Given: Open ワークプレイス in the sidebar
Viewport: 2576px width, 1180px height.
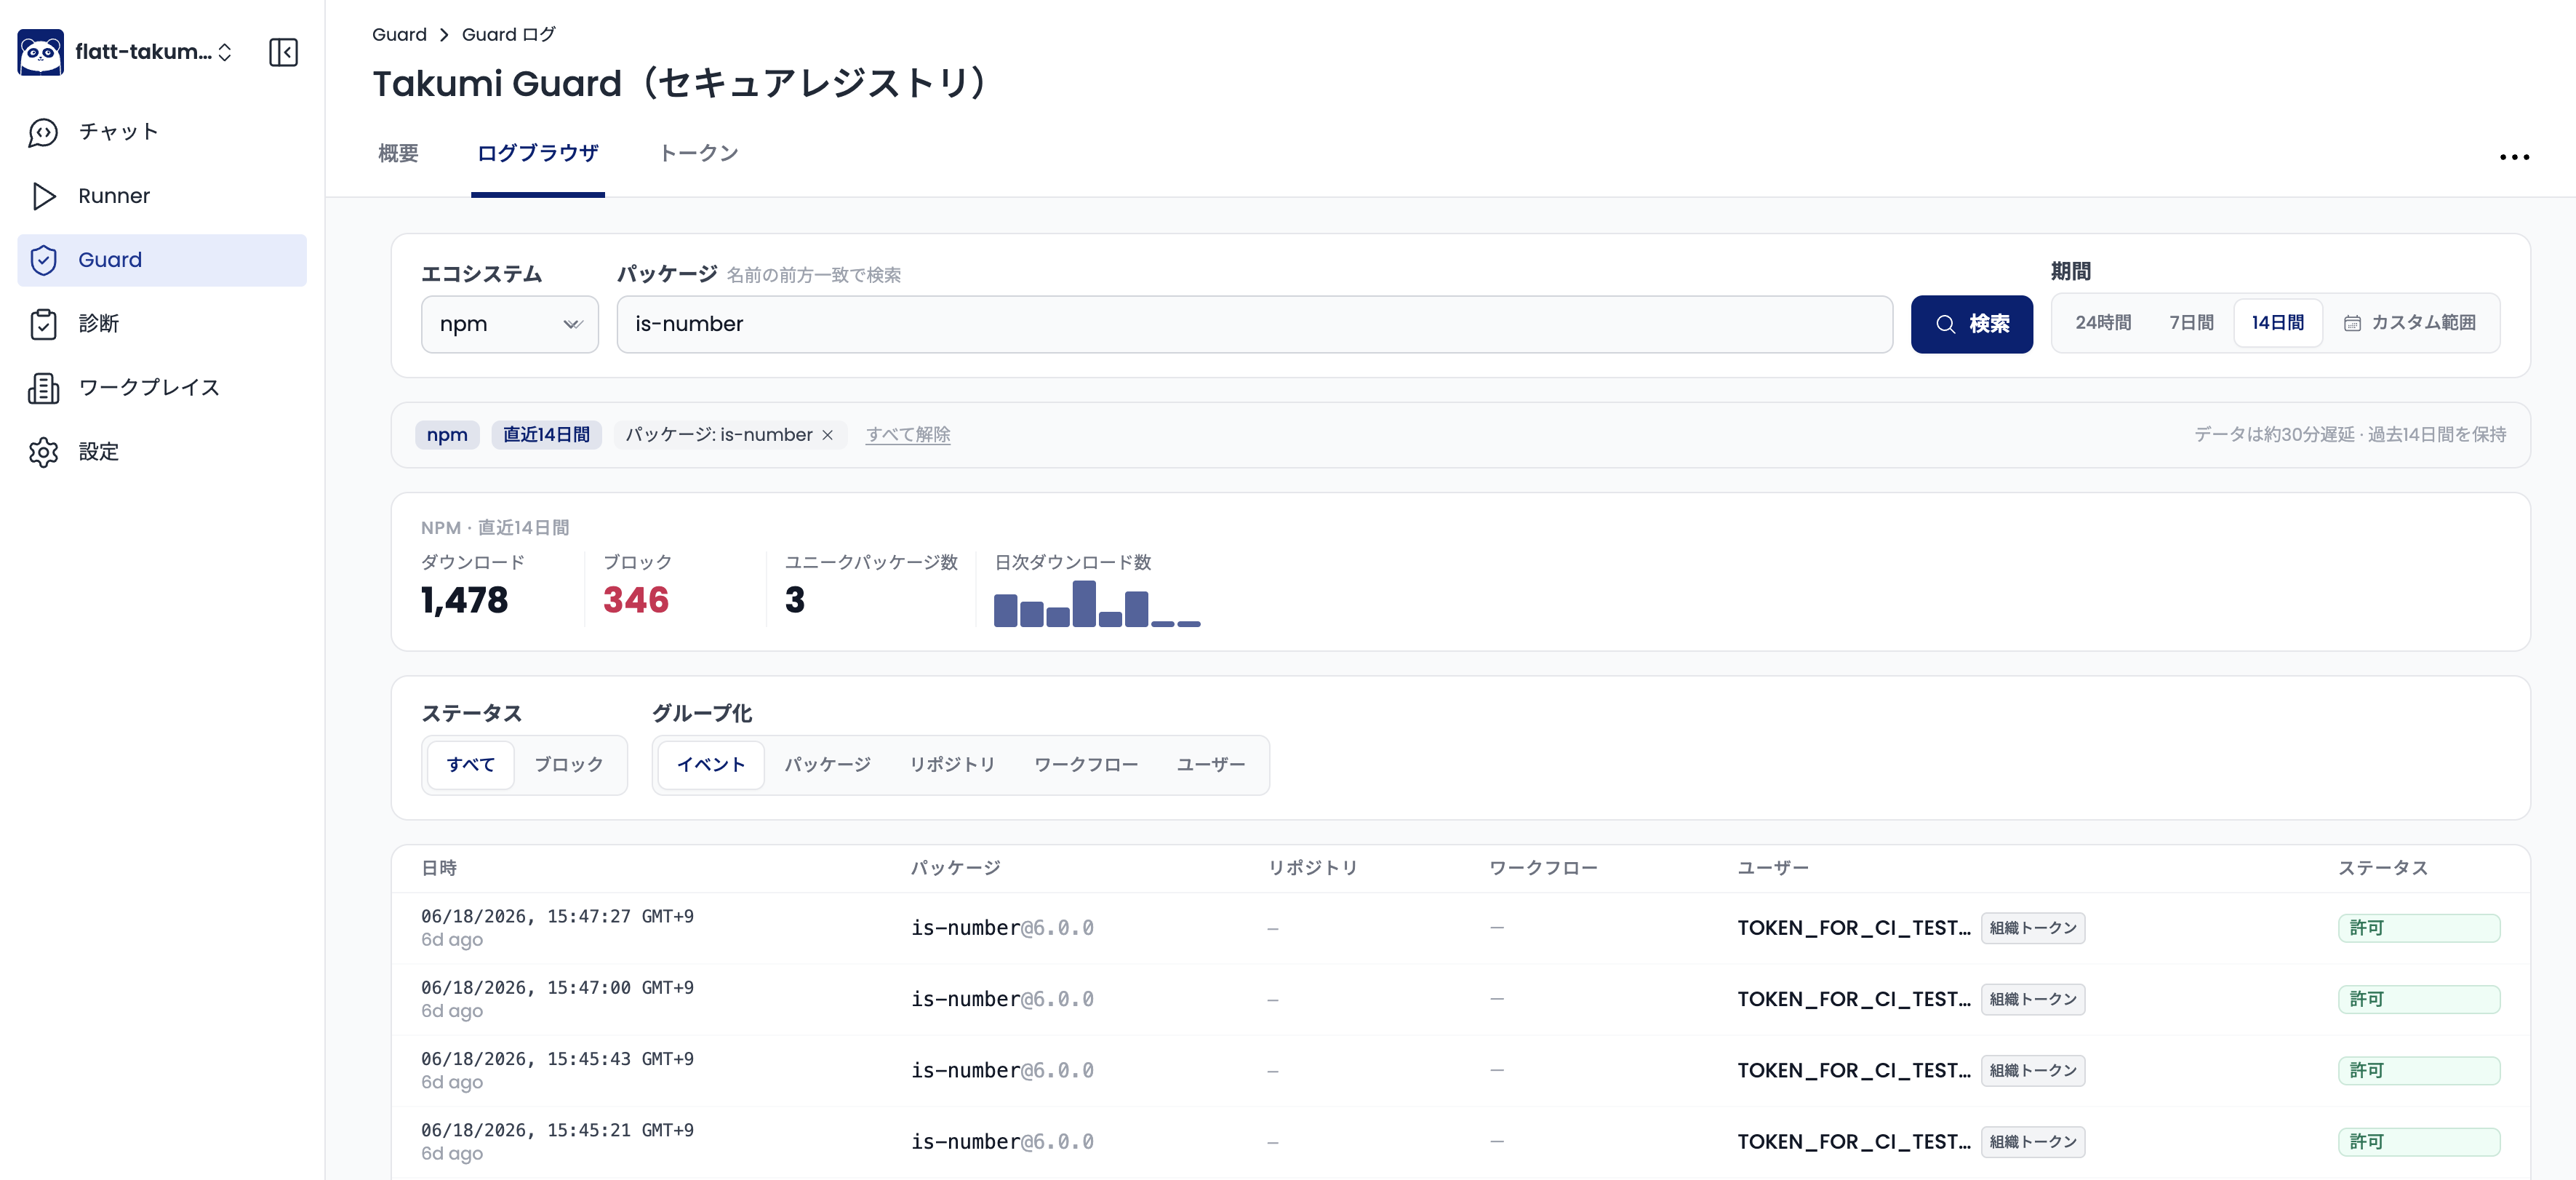Looking at the screenshot, I should pos(162,388).
